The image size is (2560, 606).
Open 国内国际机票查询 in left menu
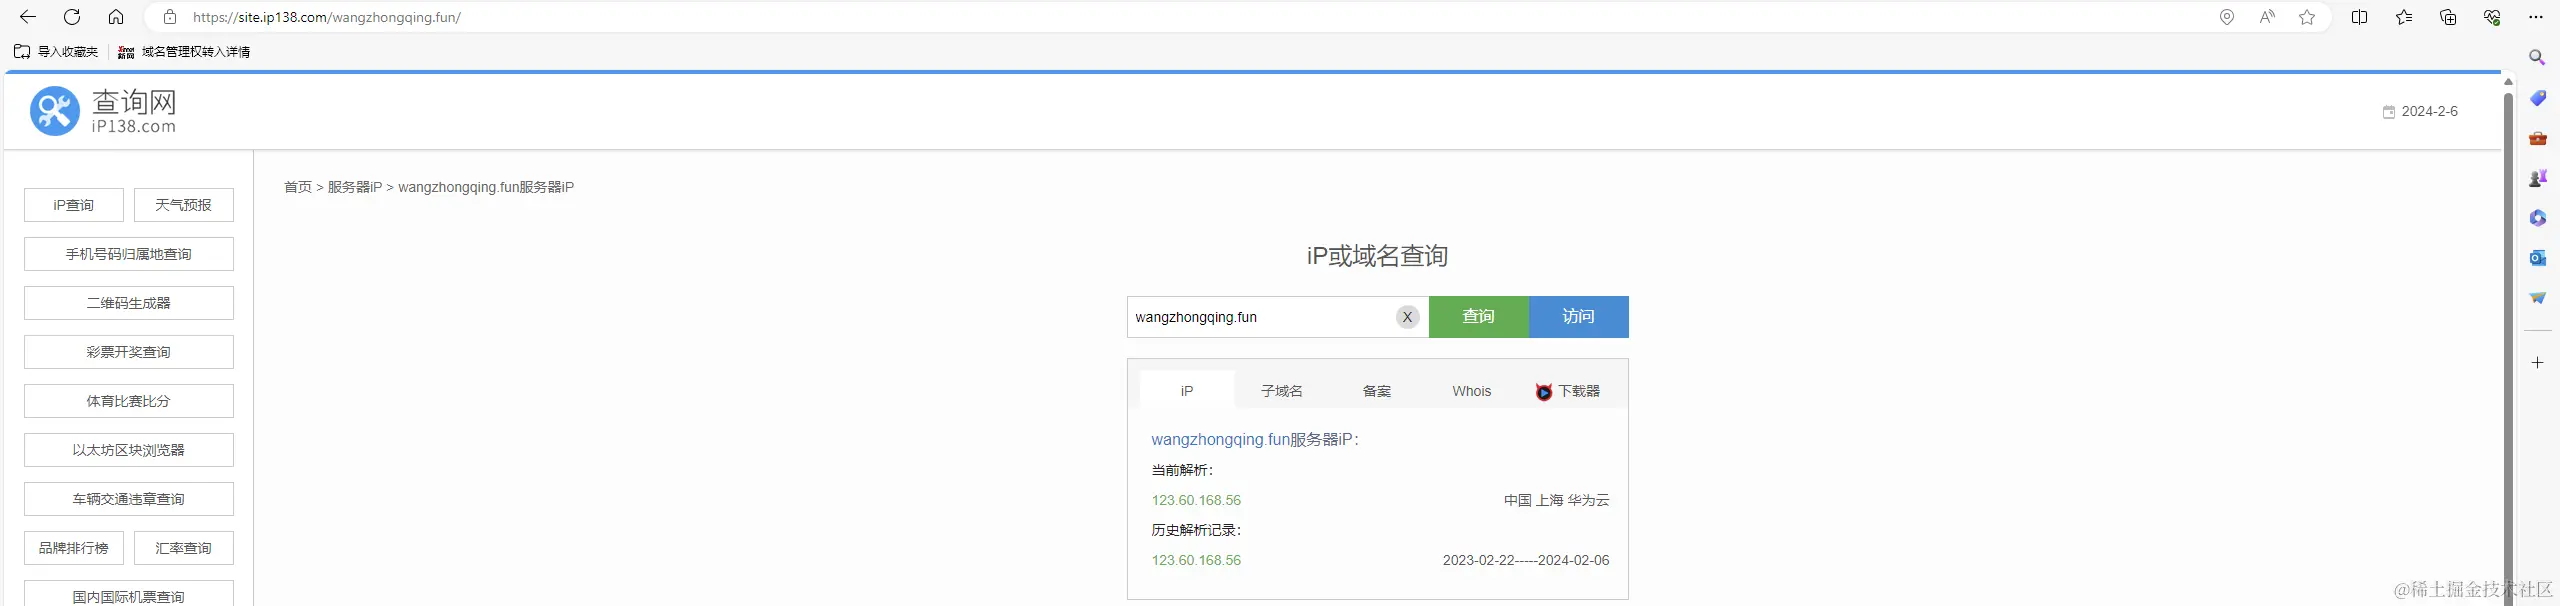[129, 593]
